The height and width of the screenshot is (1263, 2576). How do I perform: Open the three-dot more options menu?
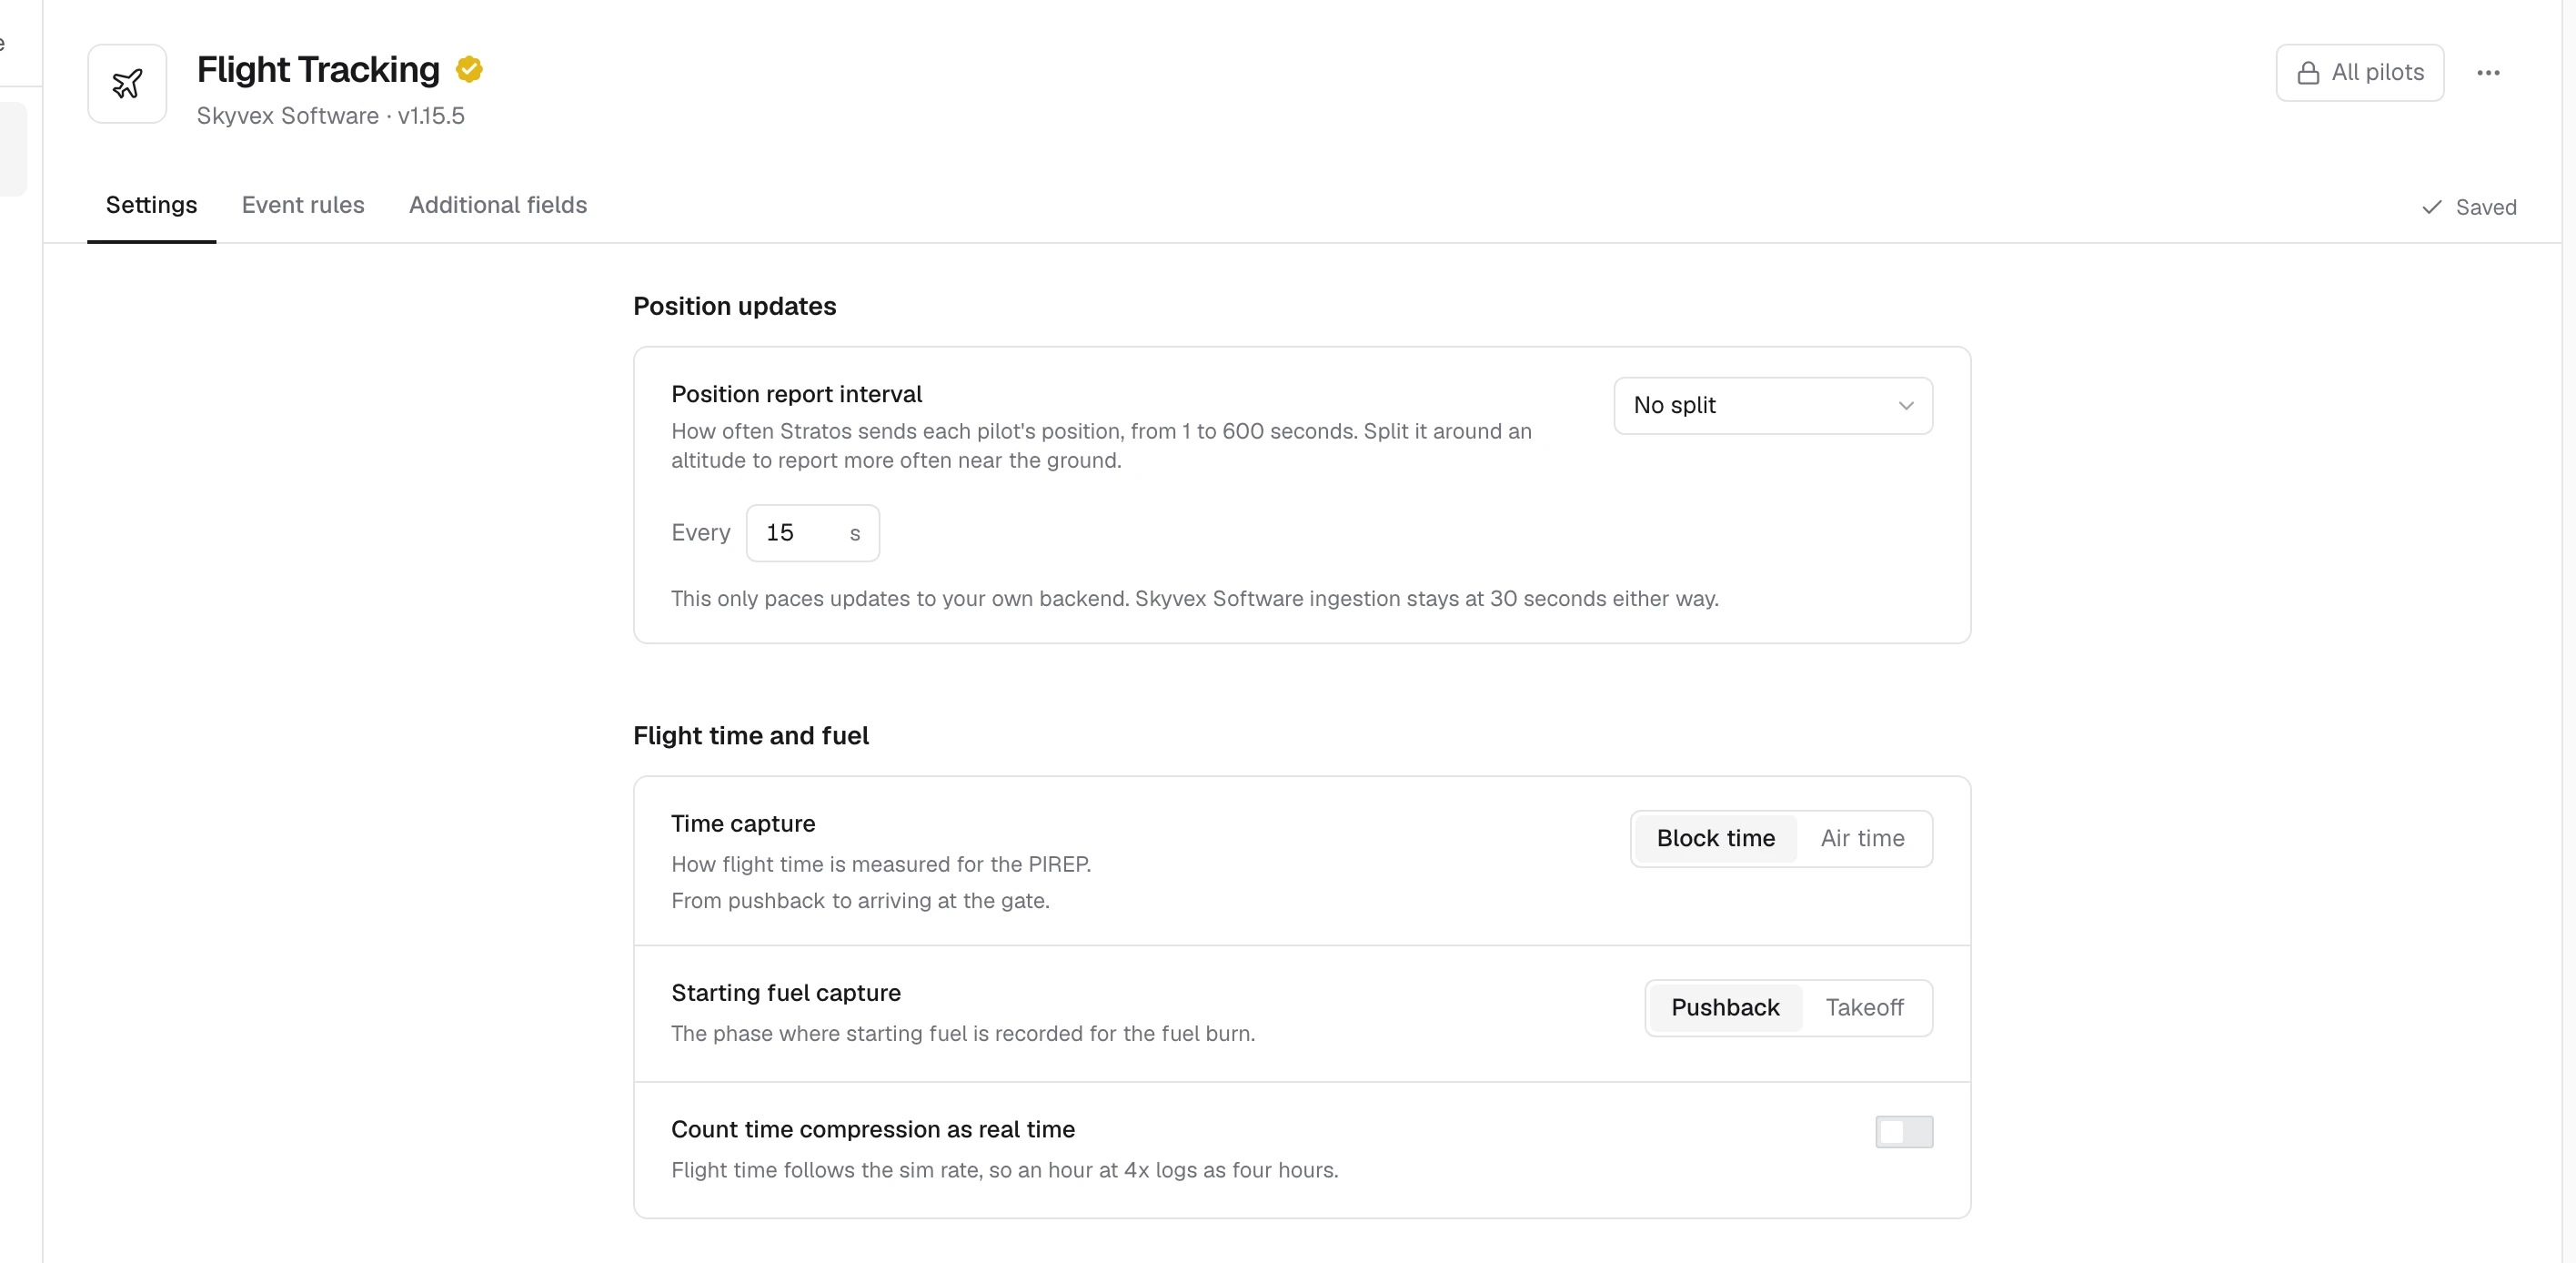point(2488,72)
